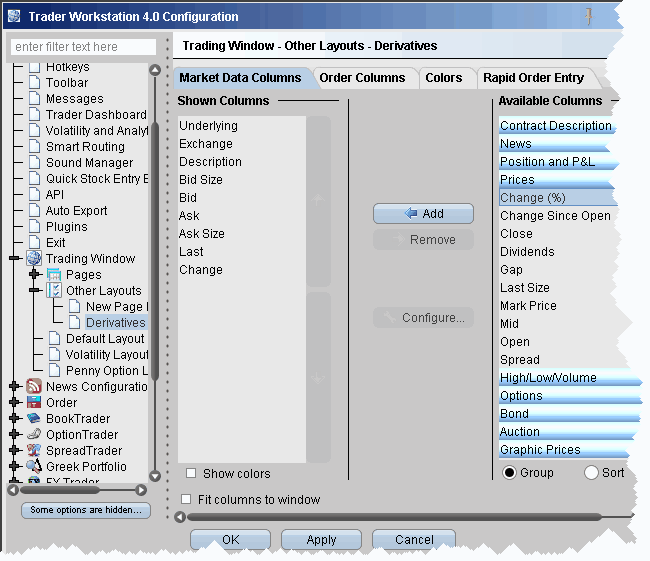Click the tree horizontal scrollbar thumb

click(x=60, y=490)
